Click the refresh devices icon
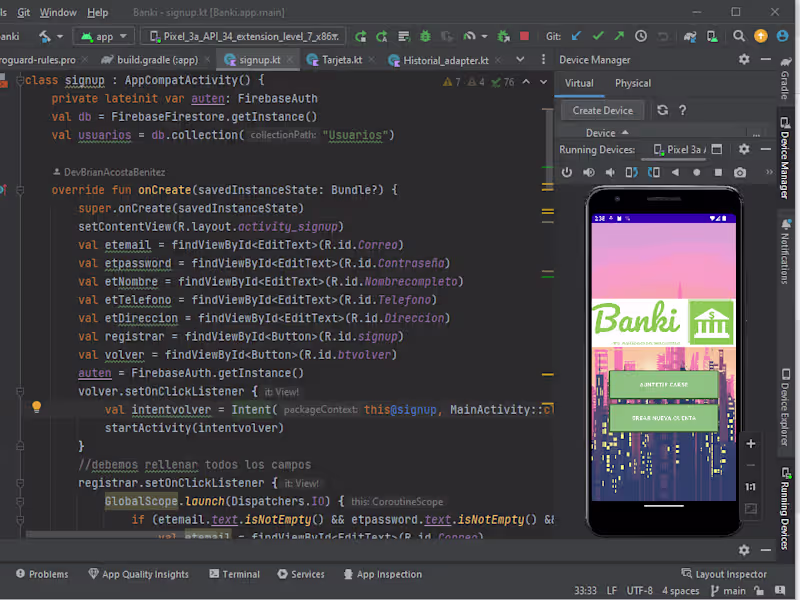 pyautogui.click(x=662, y=110)
